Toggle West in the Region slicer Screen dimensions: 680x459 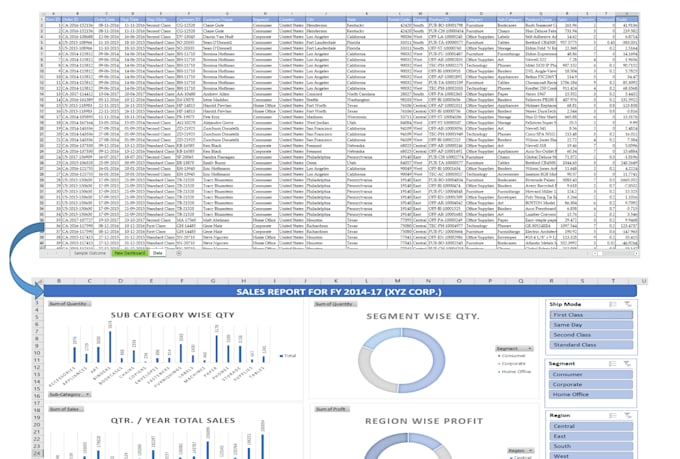tap(591, 456)
